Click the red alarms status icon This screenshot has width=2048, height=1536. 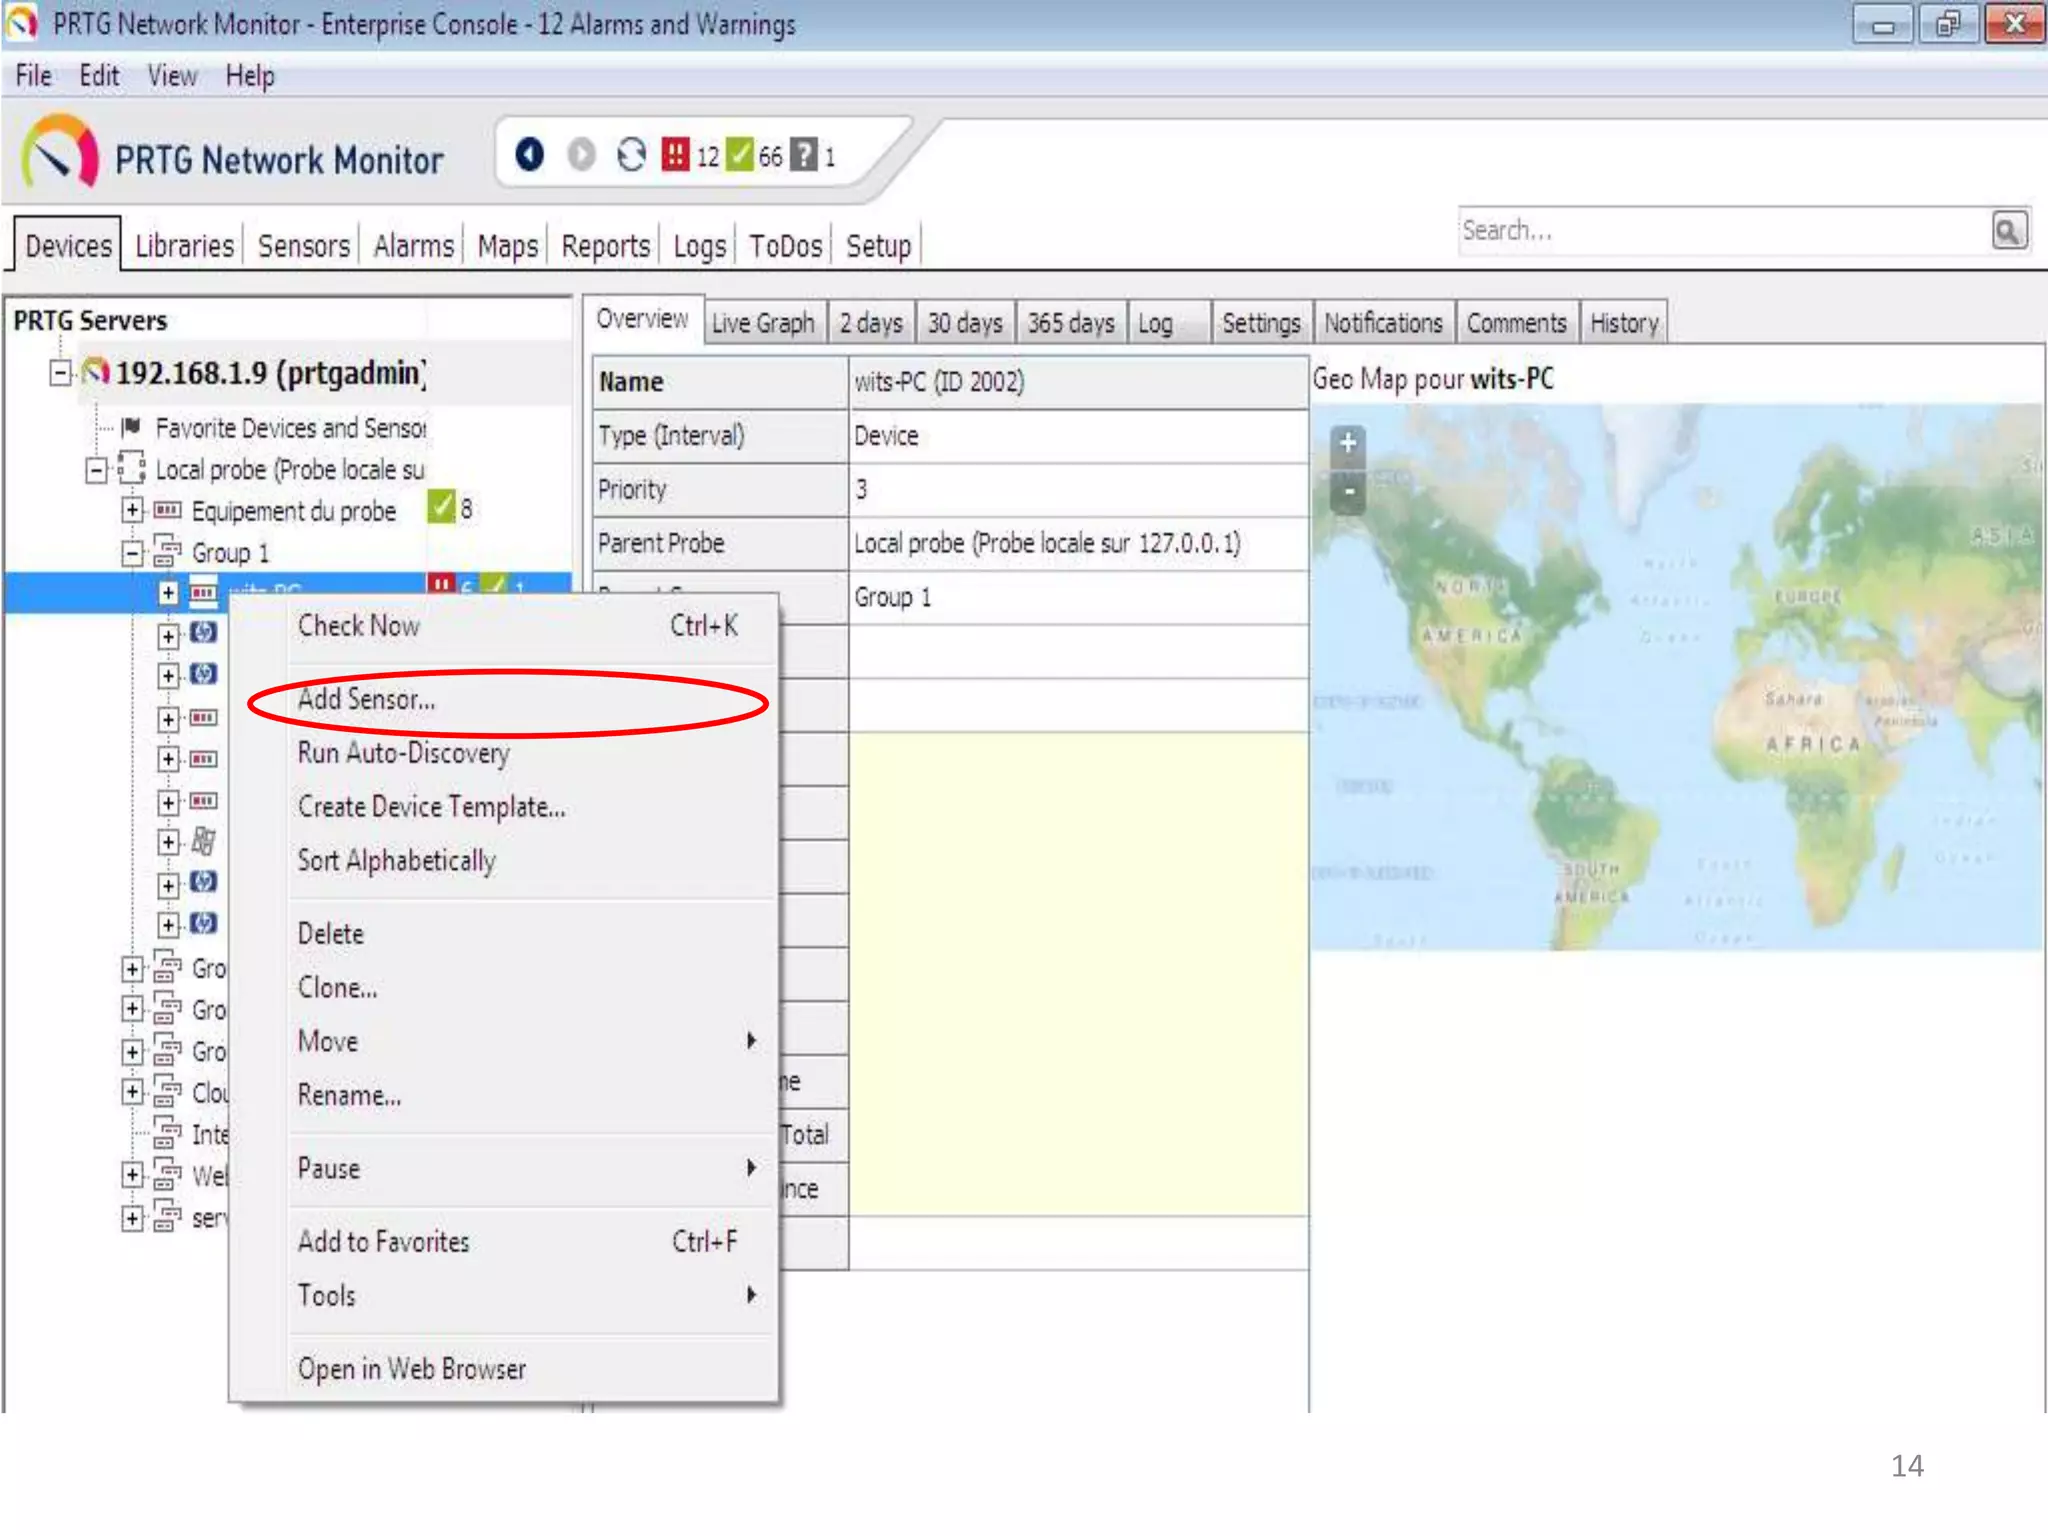pos(676,154)
